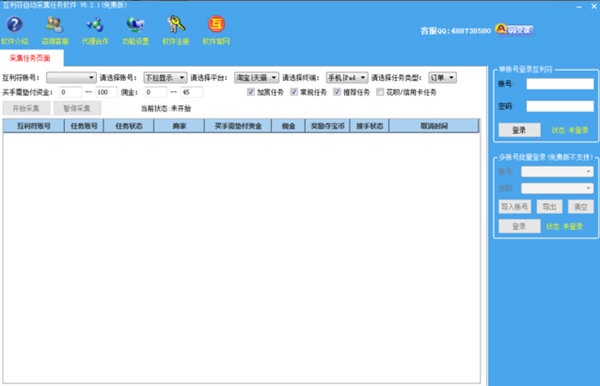Click 开始采集 button
Screen dimensions: 600x386
(26, 108)
